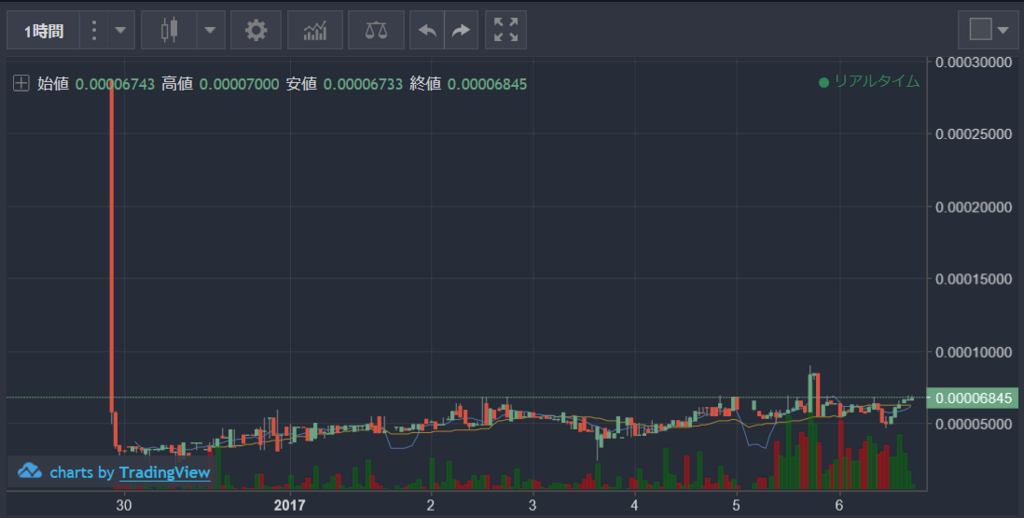Click the 0.00020000 price axis label
The height and width of the screenshot is (518, 1024).
click(974, 207)
